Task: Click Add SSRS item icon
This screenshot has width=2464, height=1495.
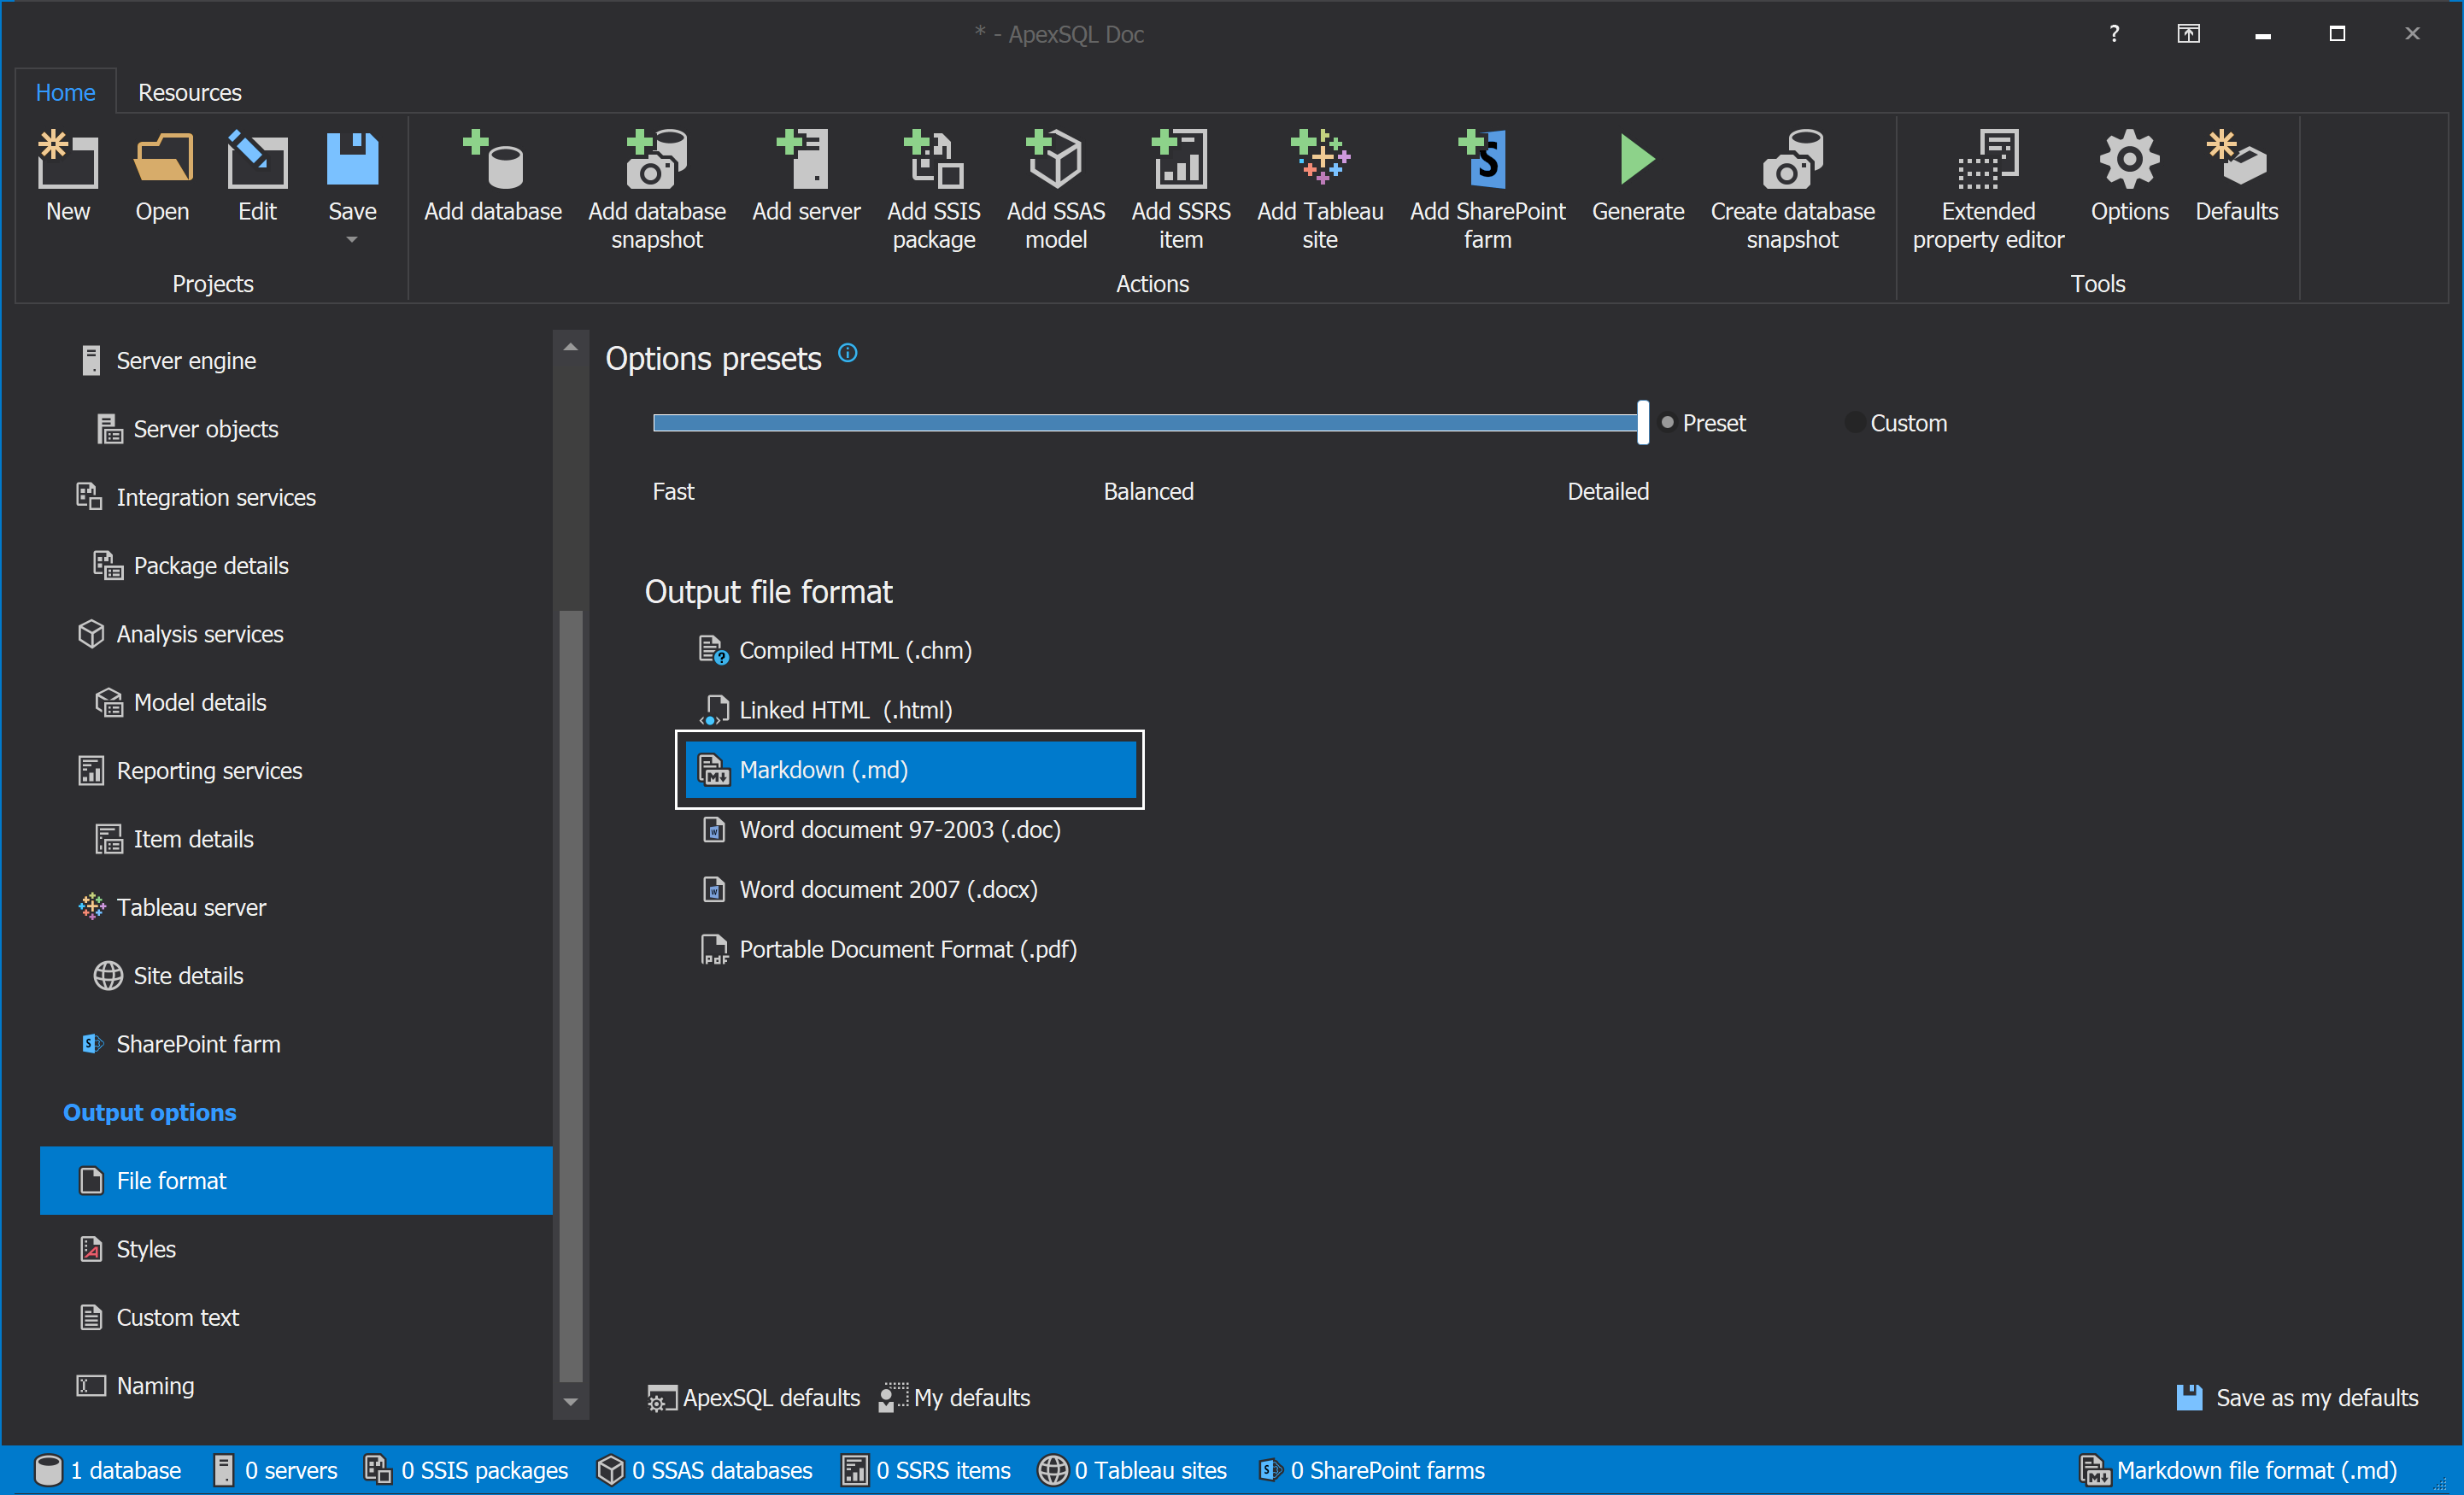Action: (x=1180, y=160)
